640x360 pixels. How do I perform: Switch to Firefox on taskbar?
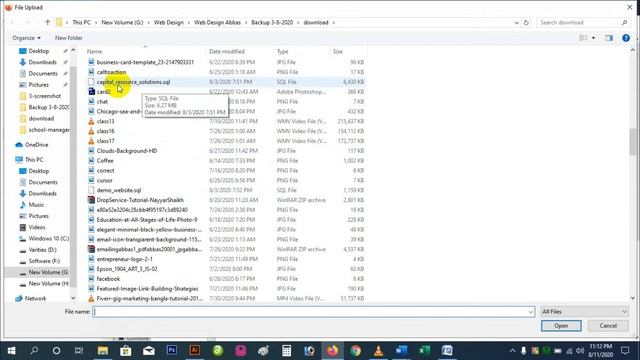[333, 351]
